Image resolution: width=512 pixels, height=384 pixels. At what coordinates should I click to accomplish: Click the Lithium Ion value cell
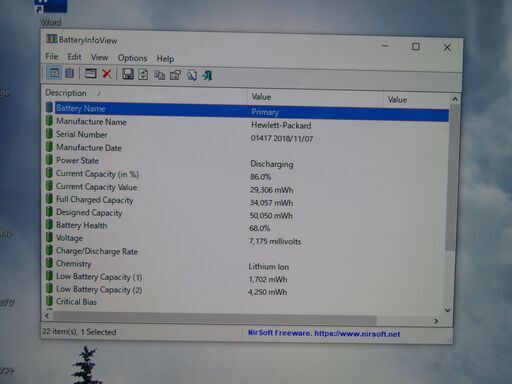(x=269, y=267)
